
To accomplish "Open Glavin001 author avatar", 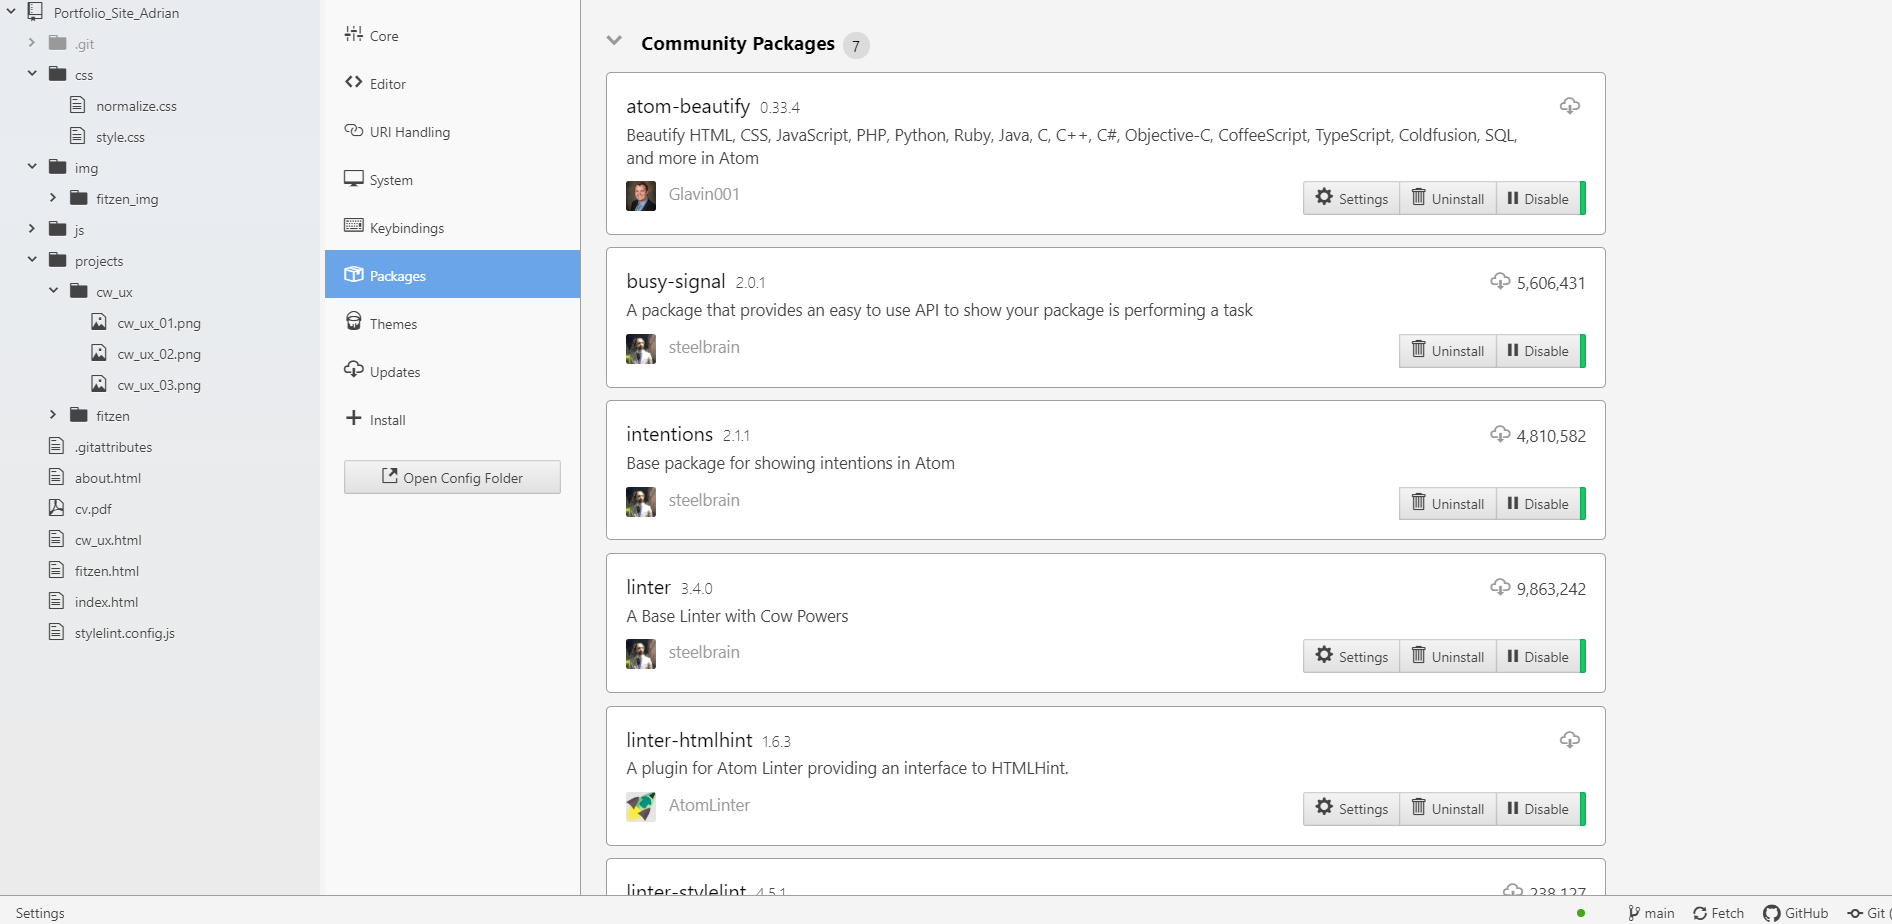I will coord(641,196).
